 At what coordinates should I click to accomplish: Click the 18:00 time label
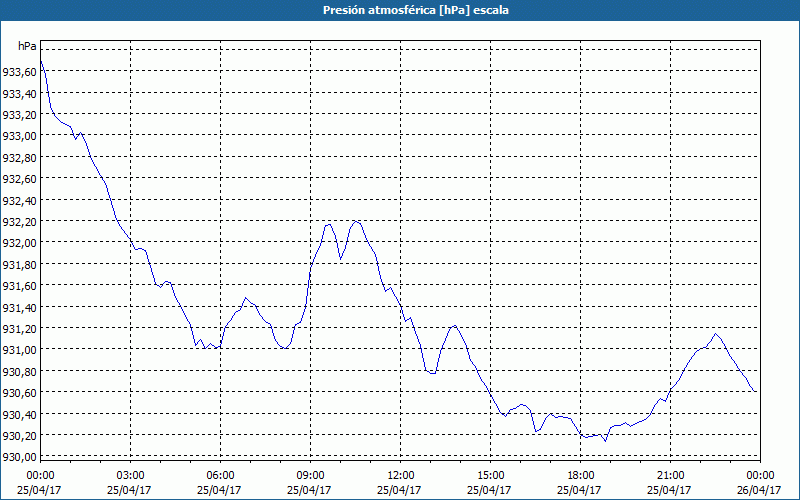point(581,476)
